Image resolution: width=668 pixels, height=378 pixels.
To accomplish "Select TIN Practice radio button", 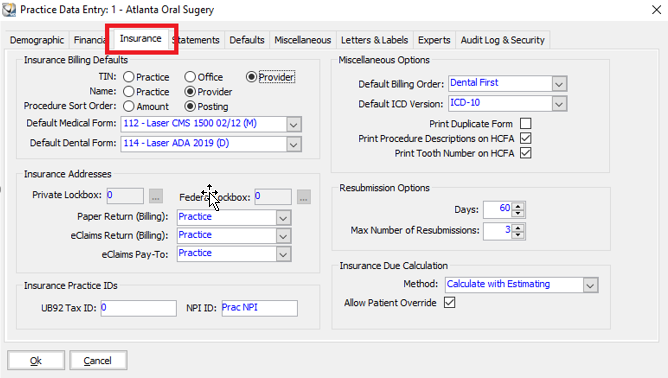I will (x=129, y=77).
